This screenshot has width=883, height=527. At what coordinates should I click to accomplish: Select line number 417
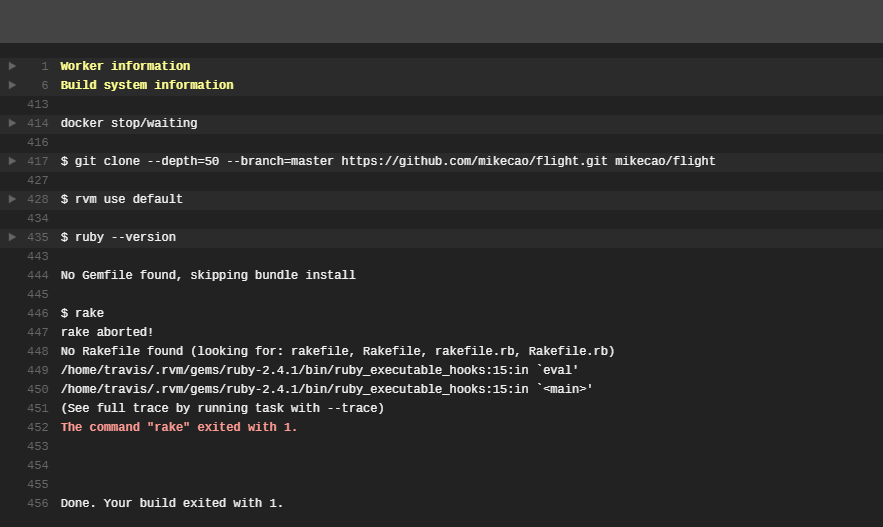[x=38, y=162]
